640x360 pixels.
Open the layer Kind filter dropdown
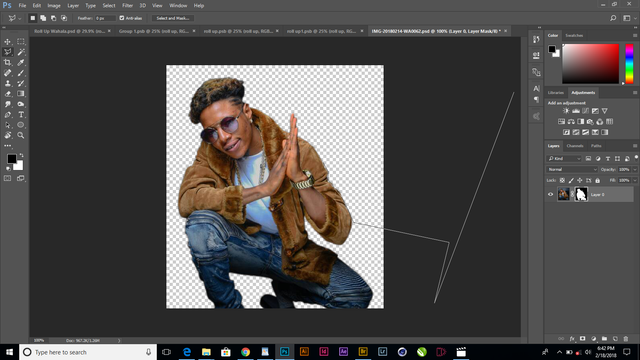pos(564,158)
